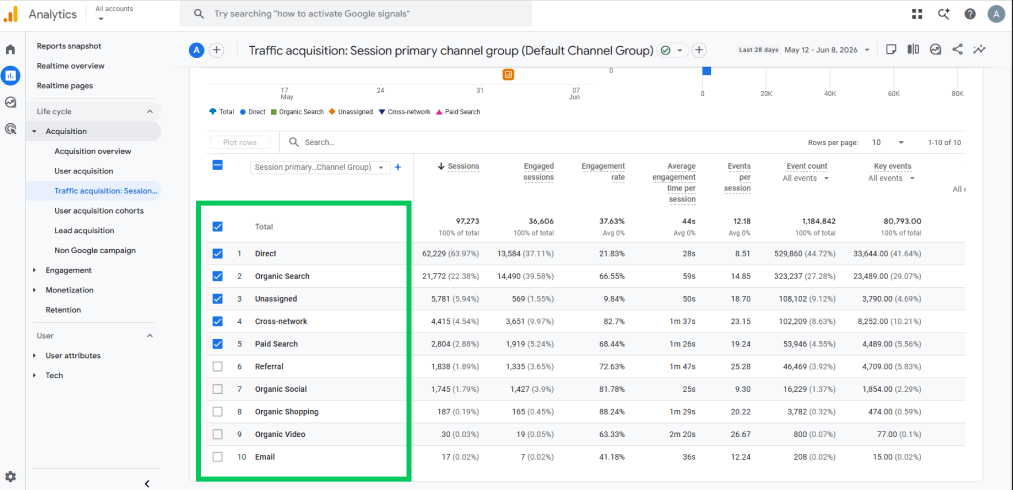This screenshot has width=1013, height=490.
Task: Click the Plot rows button
Action: [240, 142]
